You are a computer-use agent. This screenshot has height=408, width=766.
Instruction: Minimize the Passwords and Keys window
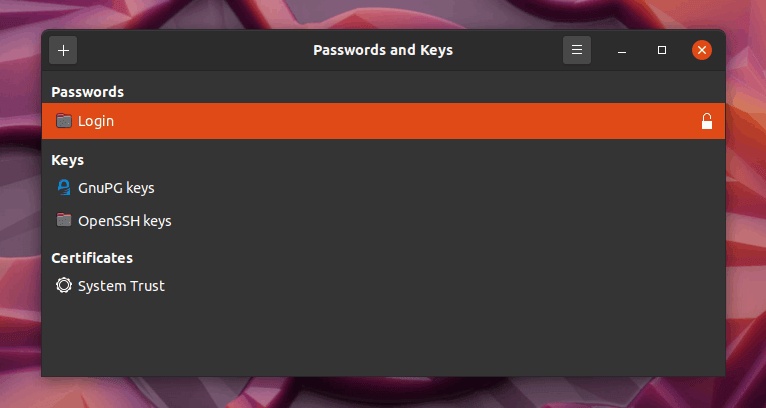point(621,50)
